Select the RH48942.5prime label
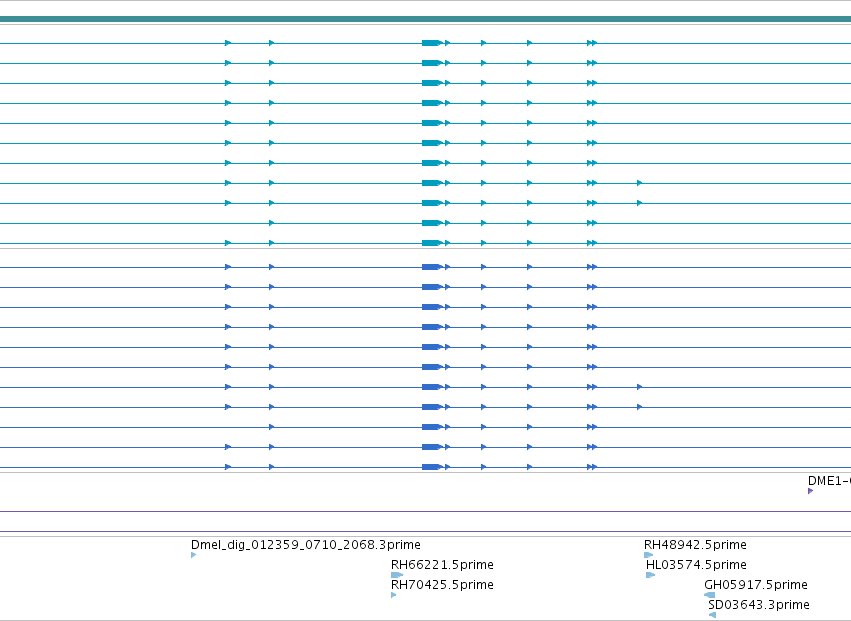Image resolution: width=851 pixels, height=621 pixels. point(695,544)
